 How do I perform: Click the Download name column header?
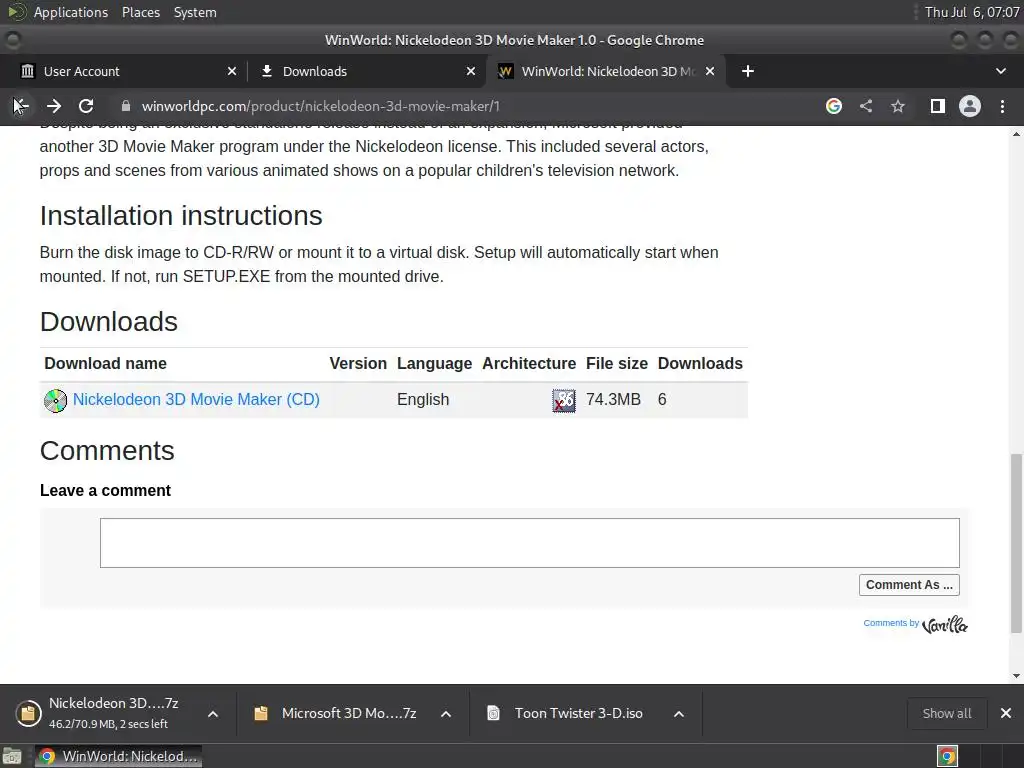[105, 363]
